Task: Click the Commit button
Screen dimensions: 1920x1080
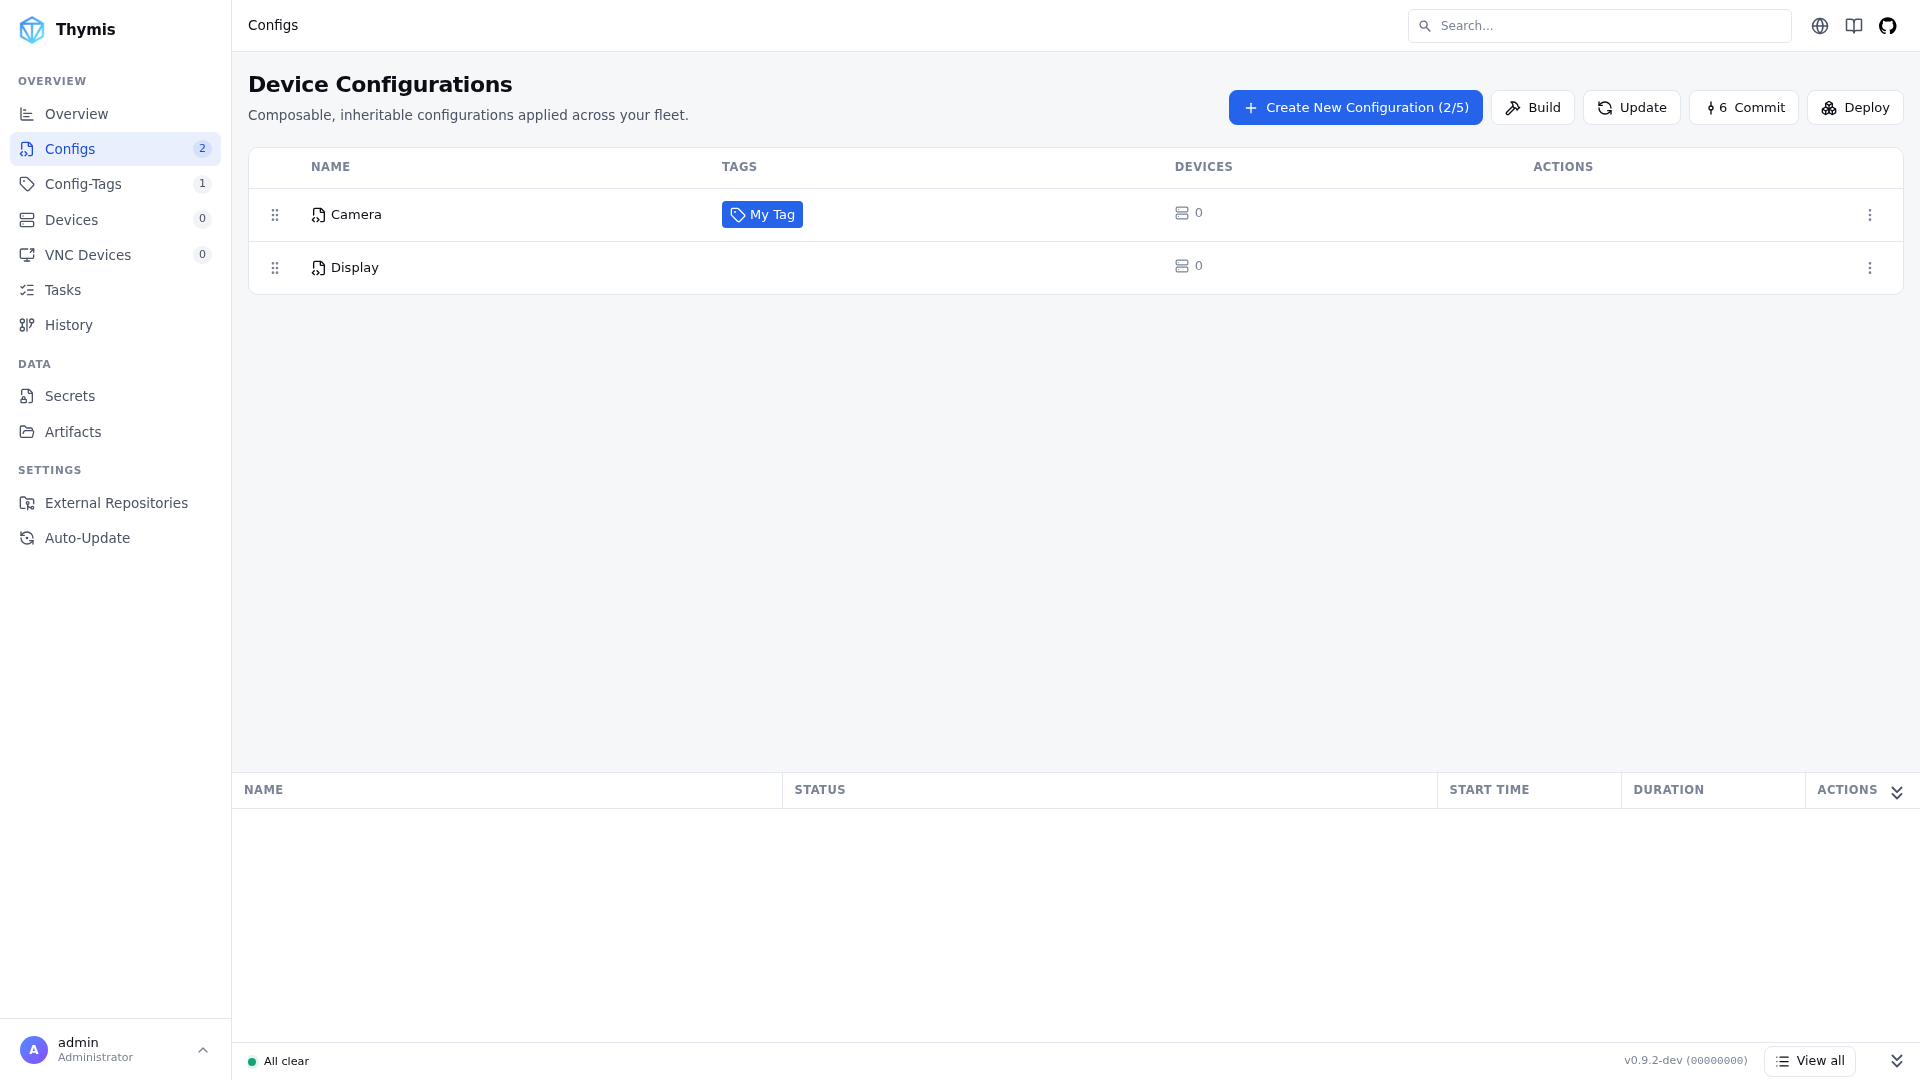Action: (1743, 108)
